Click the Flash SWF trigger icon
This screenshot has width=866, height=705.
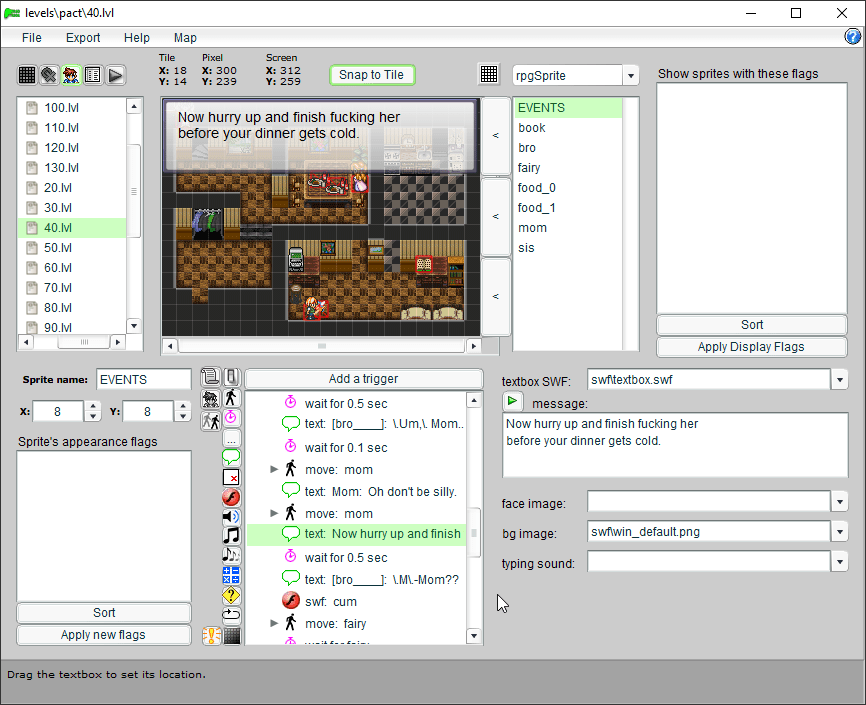pos(231,497)
